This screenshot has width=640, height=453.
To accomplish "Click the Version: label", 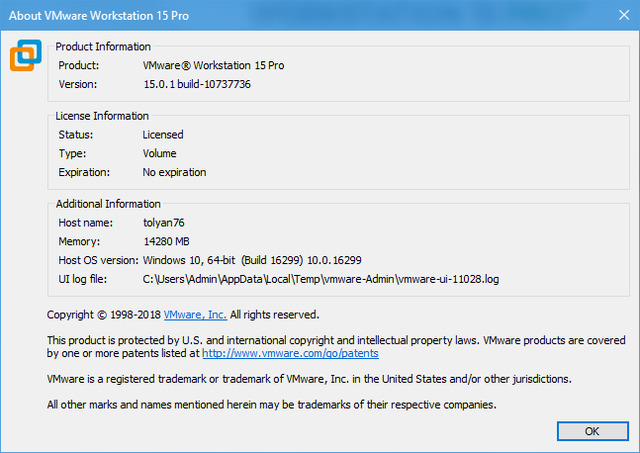I will point(78,84).
